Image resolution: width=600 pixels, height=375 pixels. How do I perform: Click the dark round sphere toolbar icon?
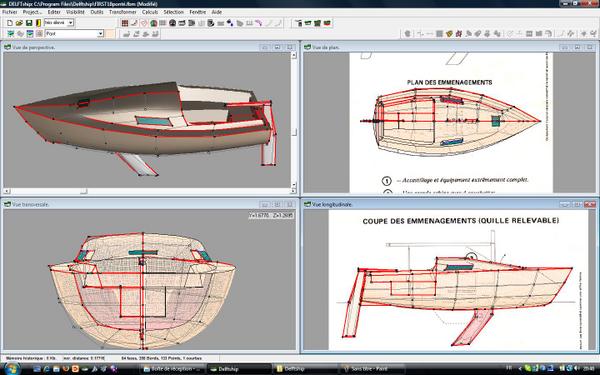coord(173,23)
